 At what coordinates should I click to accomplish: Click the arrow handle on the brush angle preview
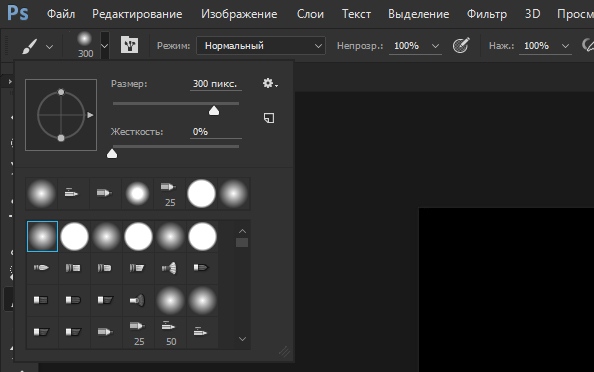[x=90, y=115]
